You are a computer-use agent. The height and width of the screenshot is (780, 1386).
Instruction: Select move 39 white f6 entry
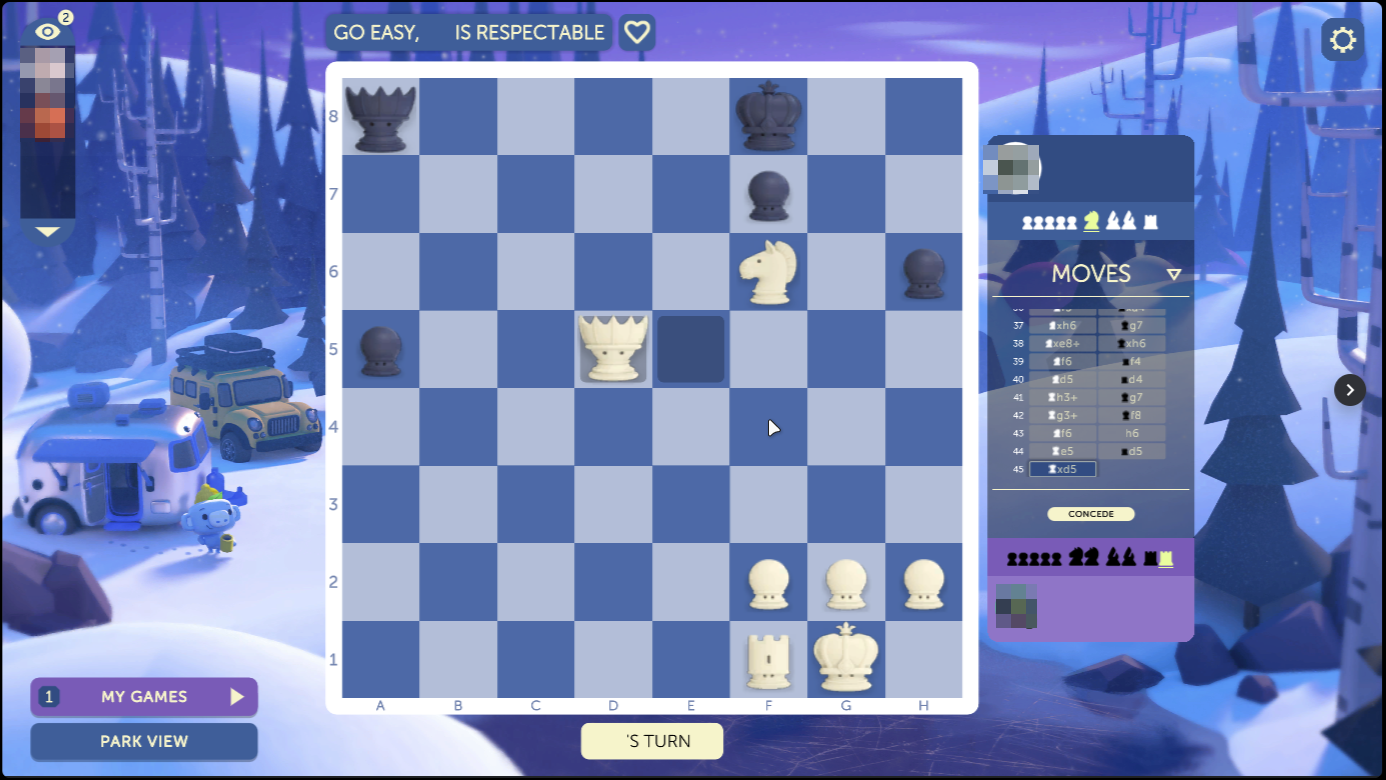click(x=1063, y=361)
